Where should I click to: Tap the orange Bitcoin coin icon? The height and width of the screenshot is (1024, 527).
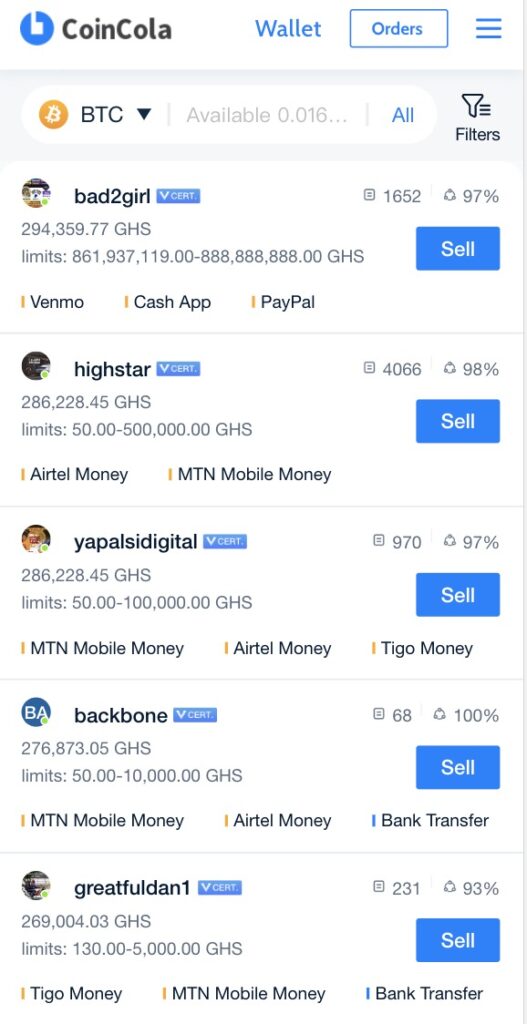(54, 115)
